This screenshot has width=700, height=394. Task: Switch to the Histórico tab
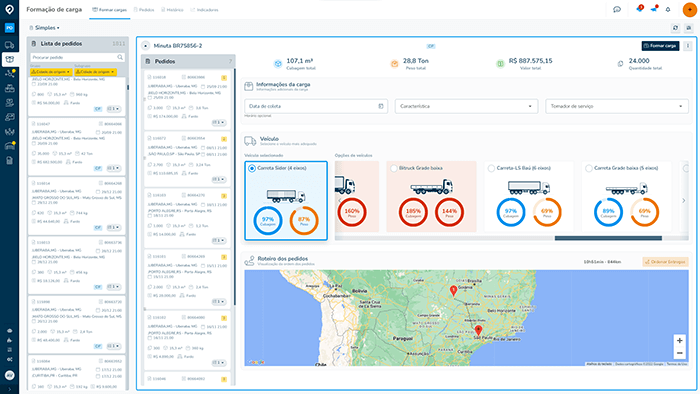coord(172,10)
